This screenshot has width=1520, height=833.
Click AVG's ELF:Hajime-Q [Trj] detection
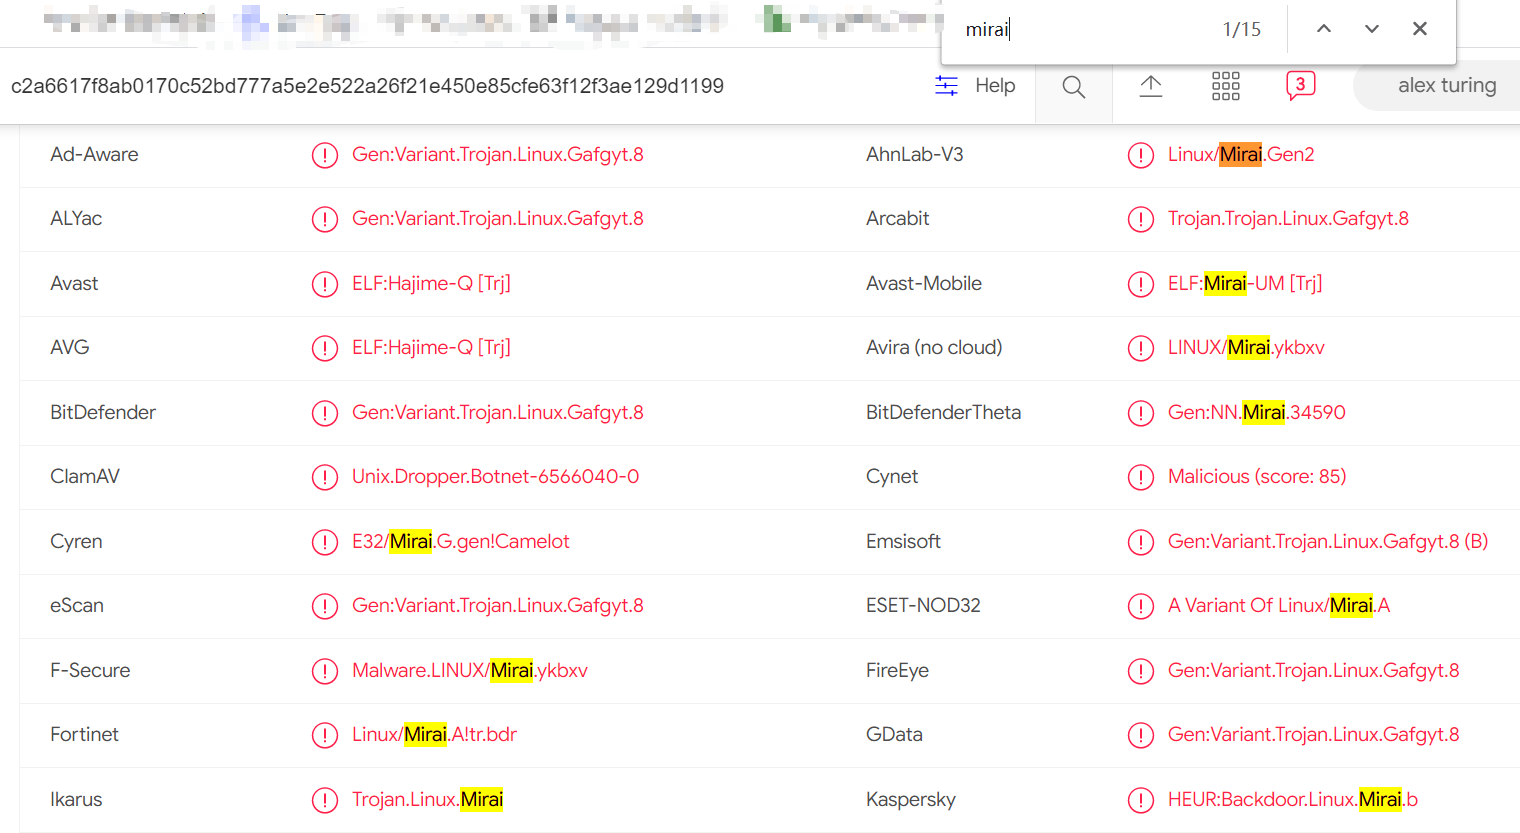pyautogui.click(x=431, y=348)
